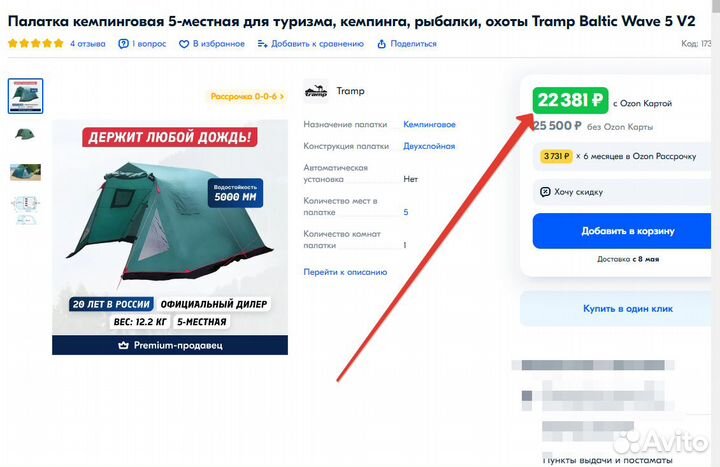Select the third tent thumbnail
Image resolution: width=720 pixels, height=467 pixels.
(25, 171)
